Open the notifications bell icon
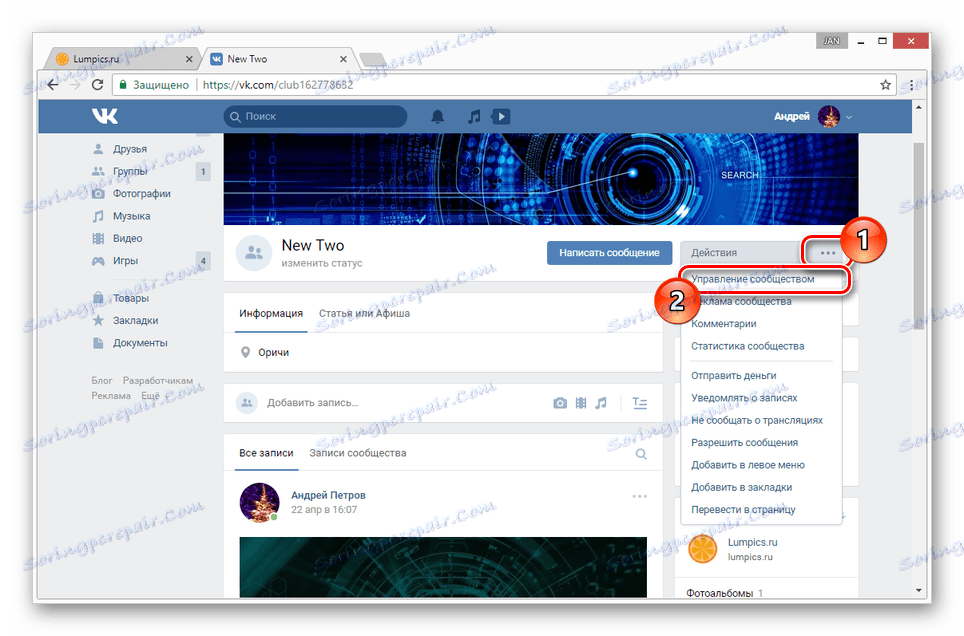The image size is (964, 636). pos(437,116)
